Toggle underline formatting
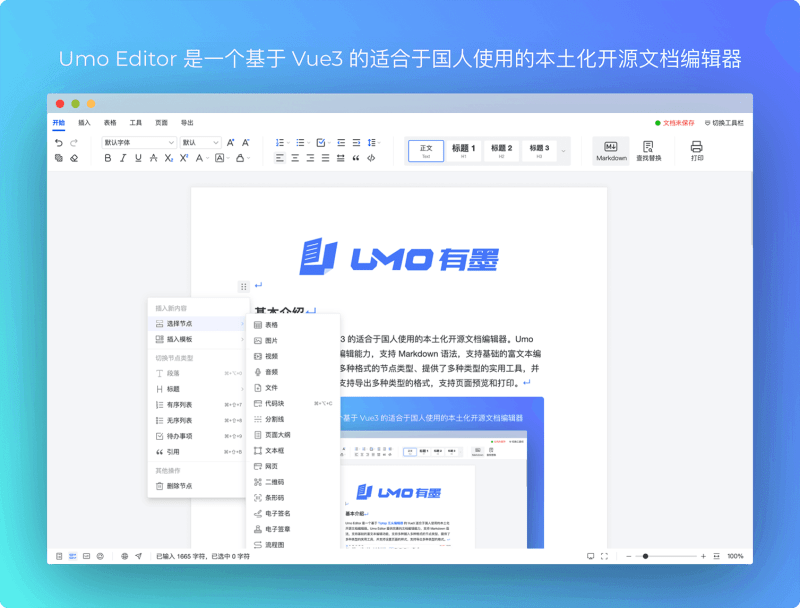 (x=137, y=158)
